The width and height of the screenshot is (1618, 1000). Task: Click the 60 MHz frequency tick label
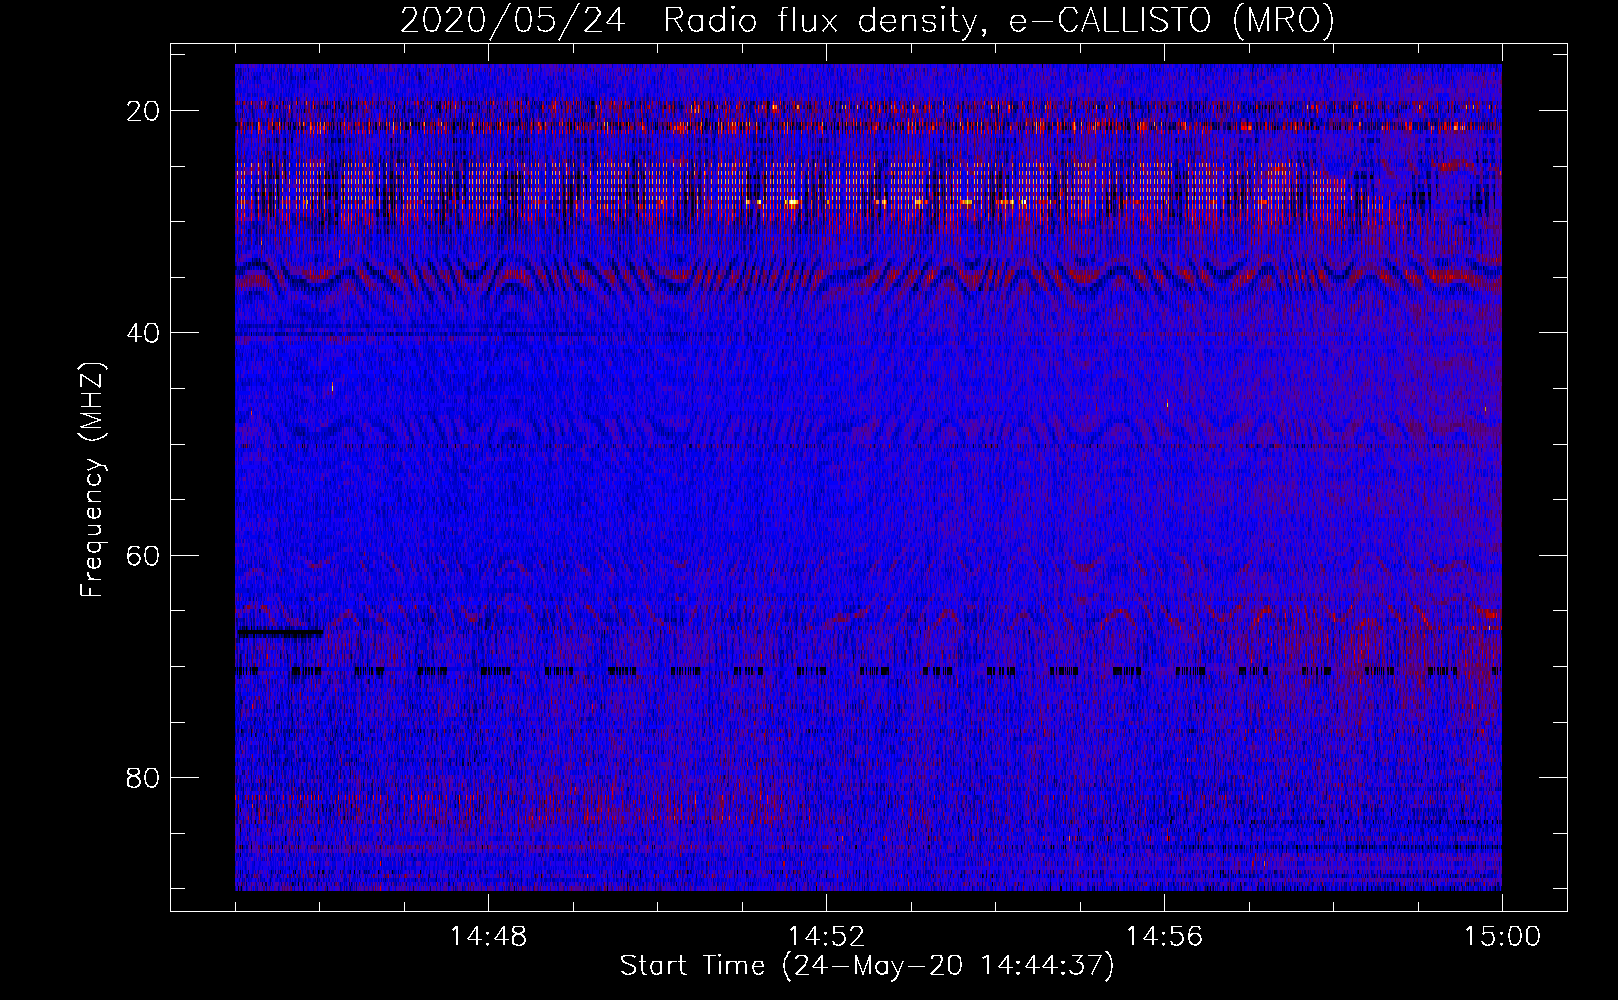(x=144, y=555)
